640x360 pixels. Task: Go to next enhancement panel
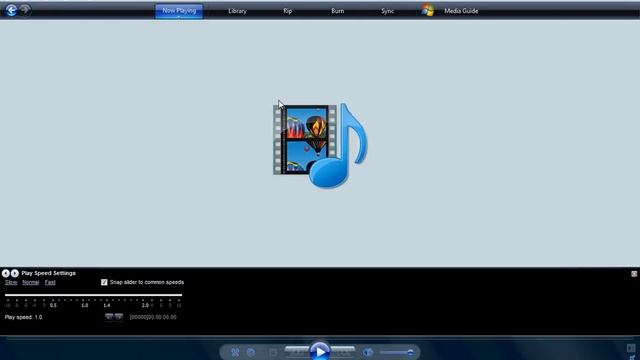tap(15, 273)
